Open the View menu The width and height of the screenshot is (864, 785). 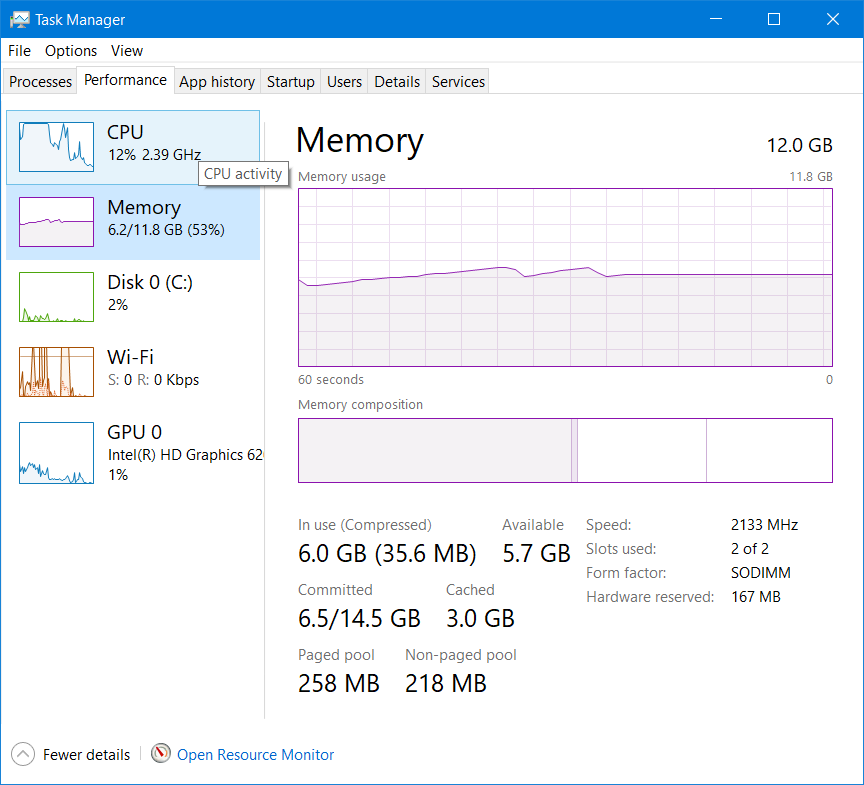point(127,51)
